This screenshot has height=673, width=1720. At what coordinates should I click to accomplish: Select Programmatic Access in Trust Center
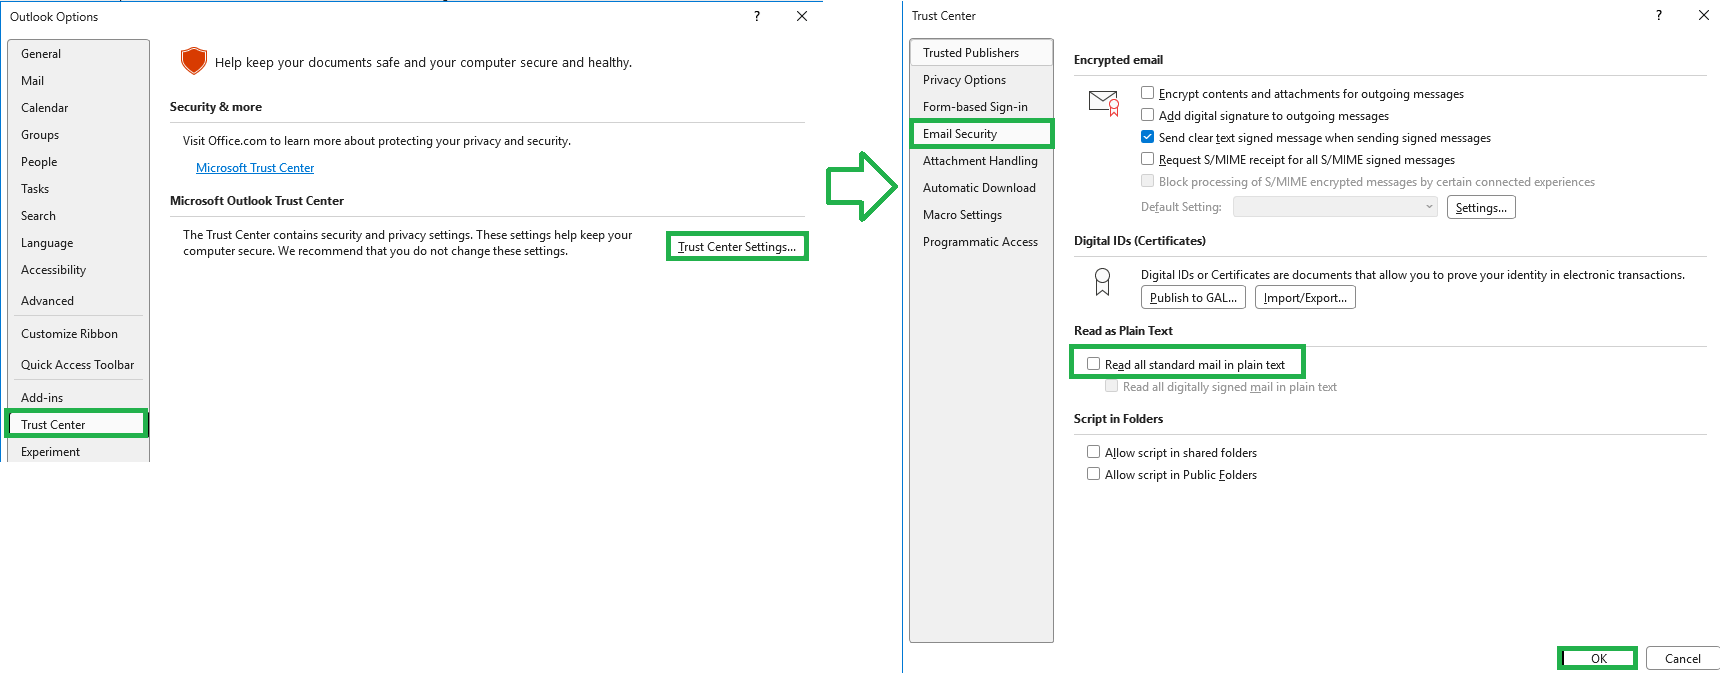point(981,242)
